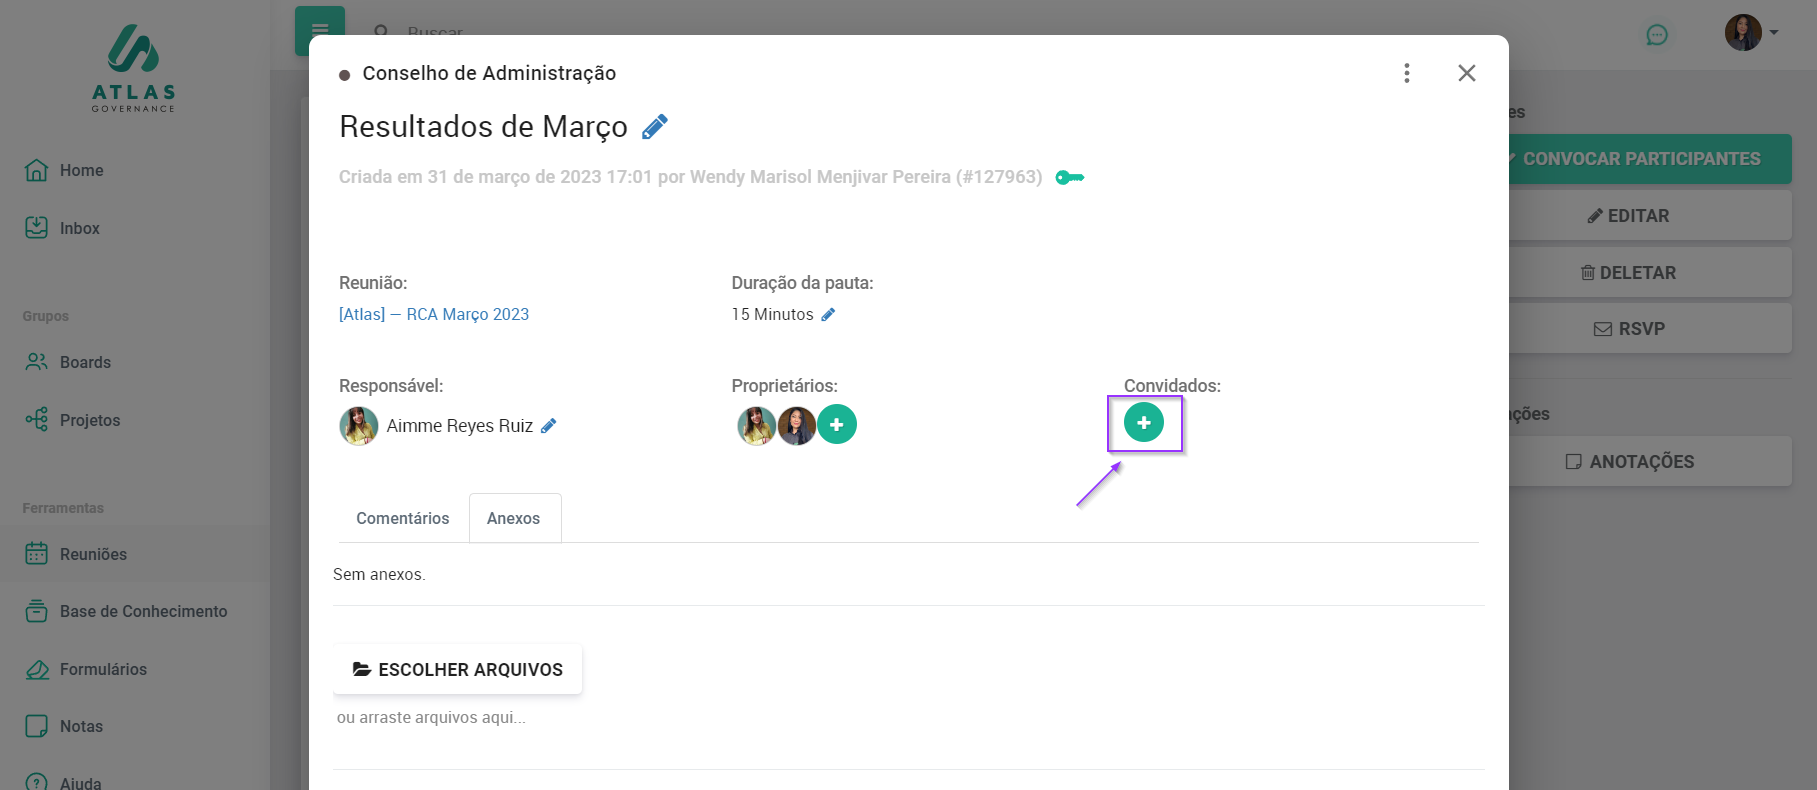Go to Home in the sidebar

point(81,171)
